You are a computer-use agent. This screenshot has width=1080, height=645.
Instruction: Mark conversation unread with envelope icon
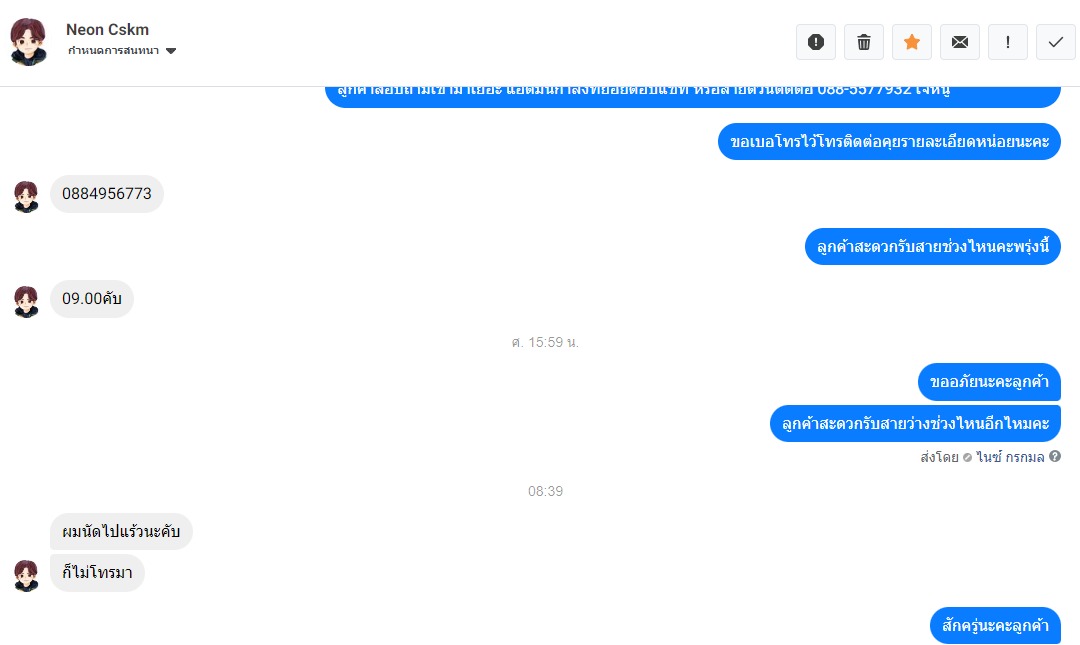coord(959,42)
